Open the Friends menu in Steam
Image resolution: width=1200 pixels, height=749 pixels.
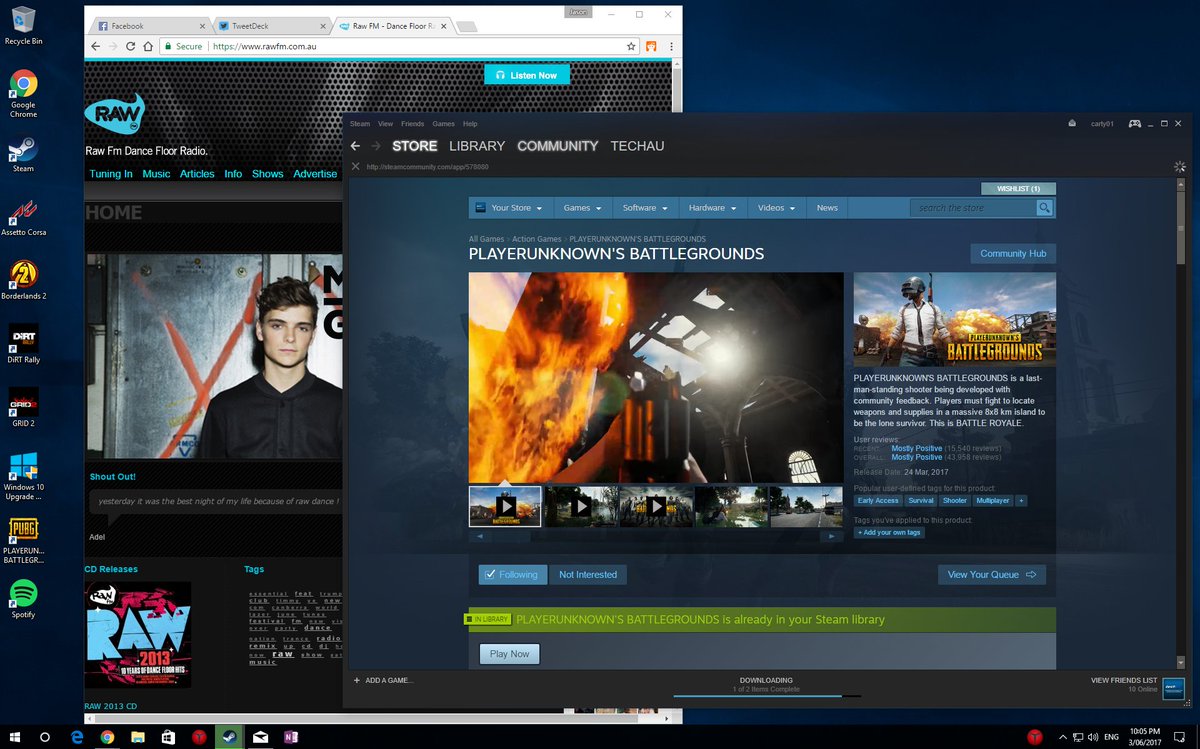pyautogui.click(x=412, y=124)
